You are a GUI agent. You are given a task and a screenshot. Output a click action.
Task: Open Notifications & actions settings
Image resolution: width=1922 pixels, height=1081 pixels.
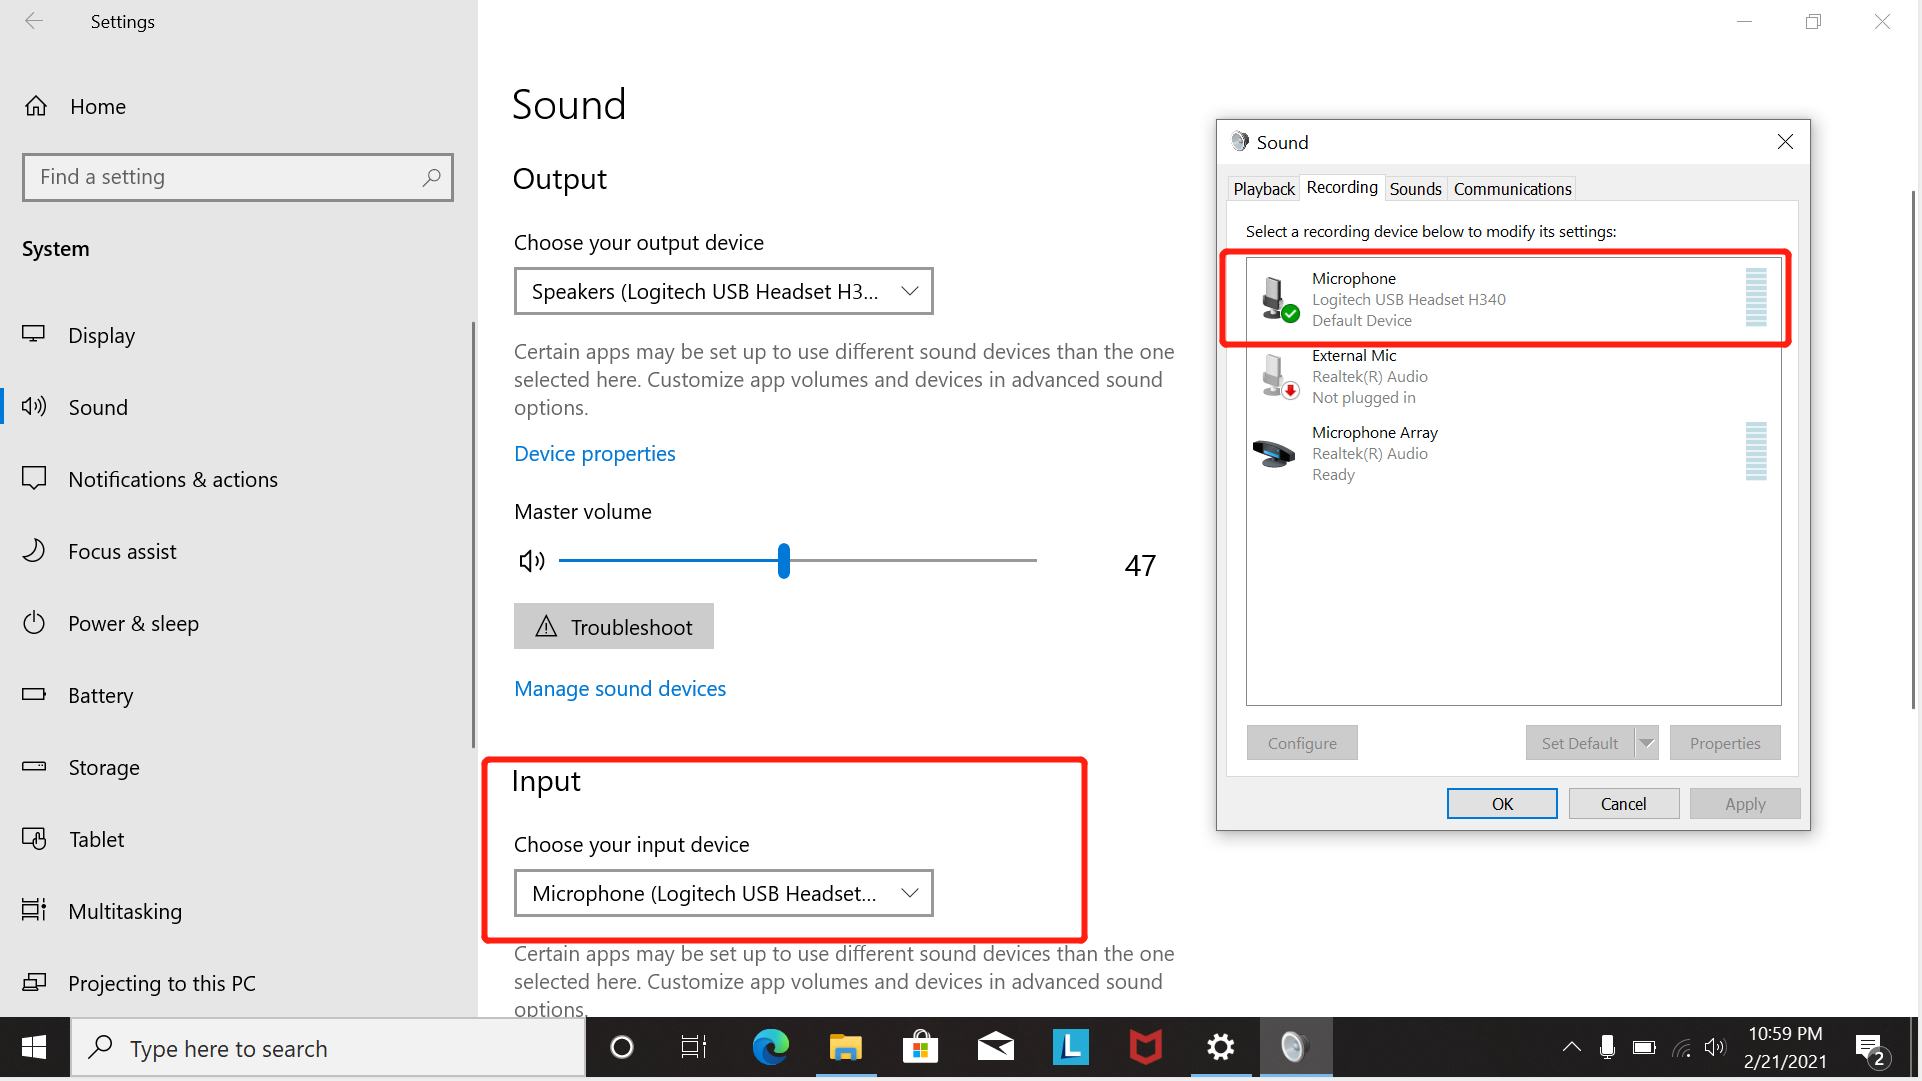point(173,479)
